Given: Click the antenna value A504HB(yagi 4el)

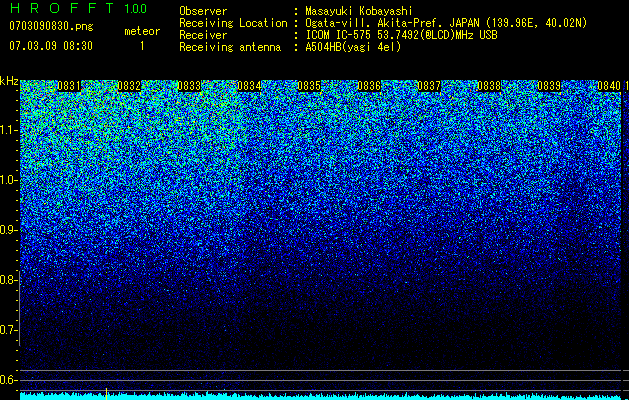Looking at the screenshot, I should pyautogui.click(x=353, y=47).
